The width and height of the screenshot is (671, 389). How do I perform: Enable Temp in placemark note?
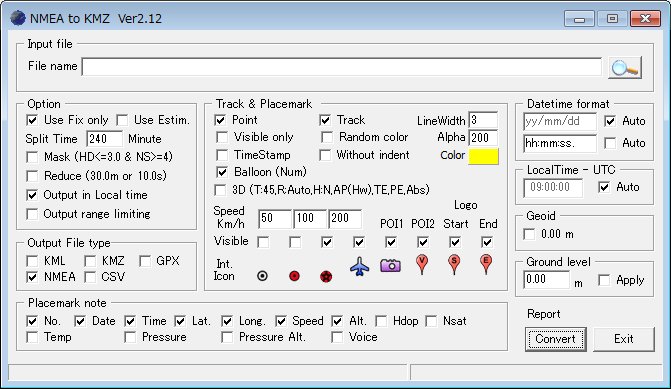tap(32, 337)
